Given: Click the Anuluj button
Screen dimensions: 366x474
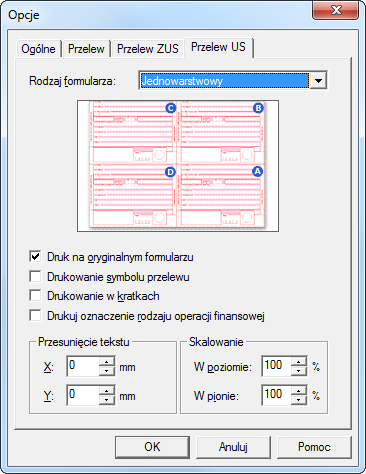Looking at the screenshot, I should coord(233,447).
